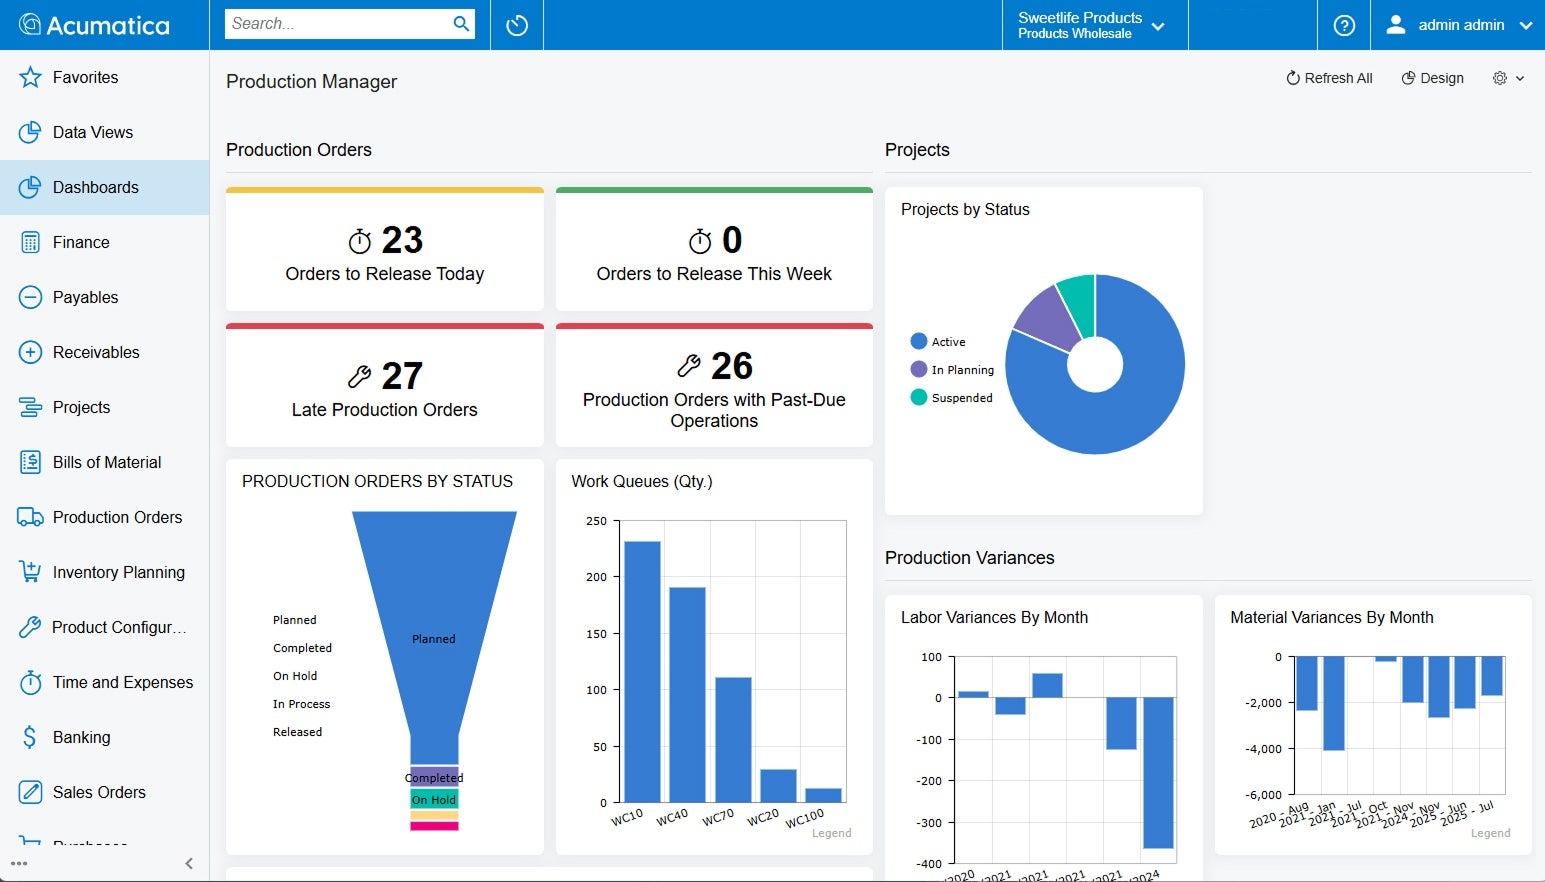Open Design mode for the dashboard
Image resolution: width=1545 pixels, height=882 pixels.
click(x=1432, y=78)
